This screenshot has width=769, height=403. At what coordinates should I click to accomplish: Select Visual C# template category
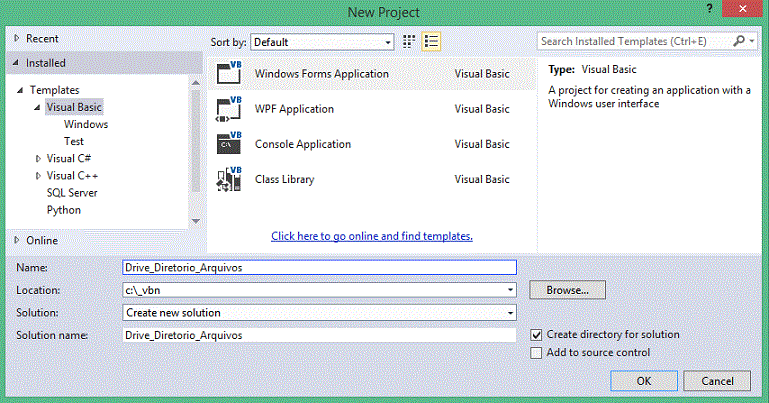point(69,158)
